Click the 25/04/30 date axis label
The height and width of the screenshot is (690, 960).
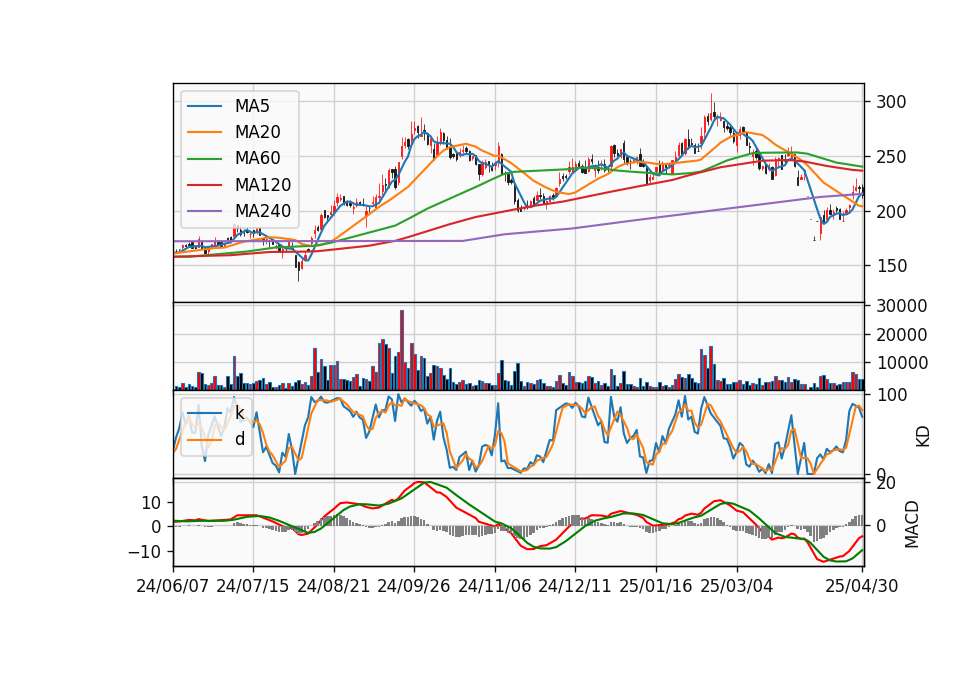click(x=862, y=587)
